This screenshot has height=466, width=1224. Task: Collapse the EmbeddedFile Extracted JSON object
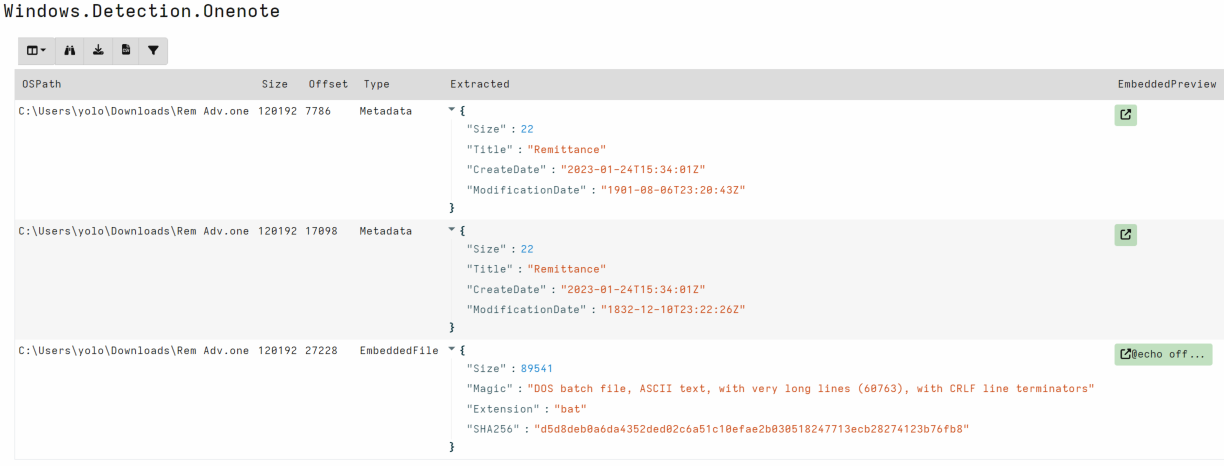tap(451, 350)
